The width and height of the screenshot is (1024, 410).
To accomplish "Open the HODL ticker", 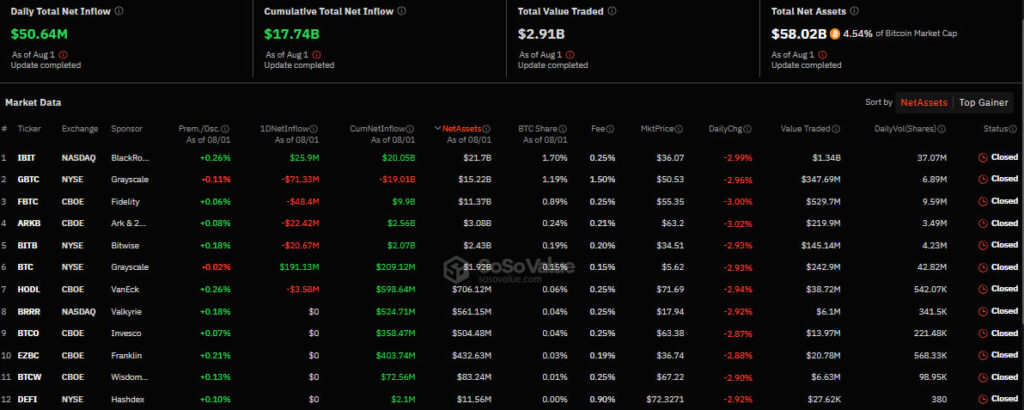I will pos(28,289).
